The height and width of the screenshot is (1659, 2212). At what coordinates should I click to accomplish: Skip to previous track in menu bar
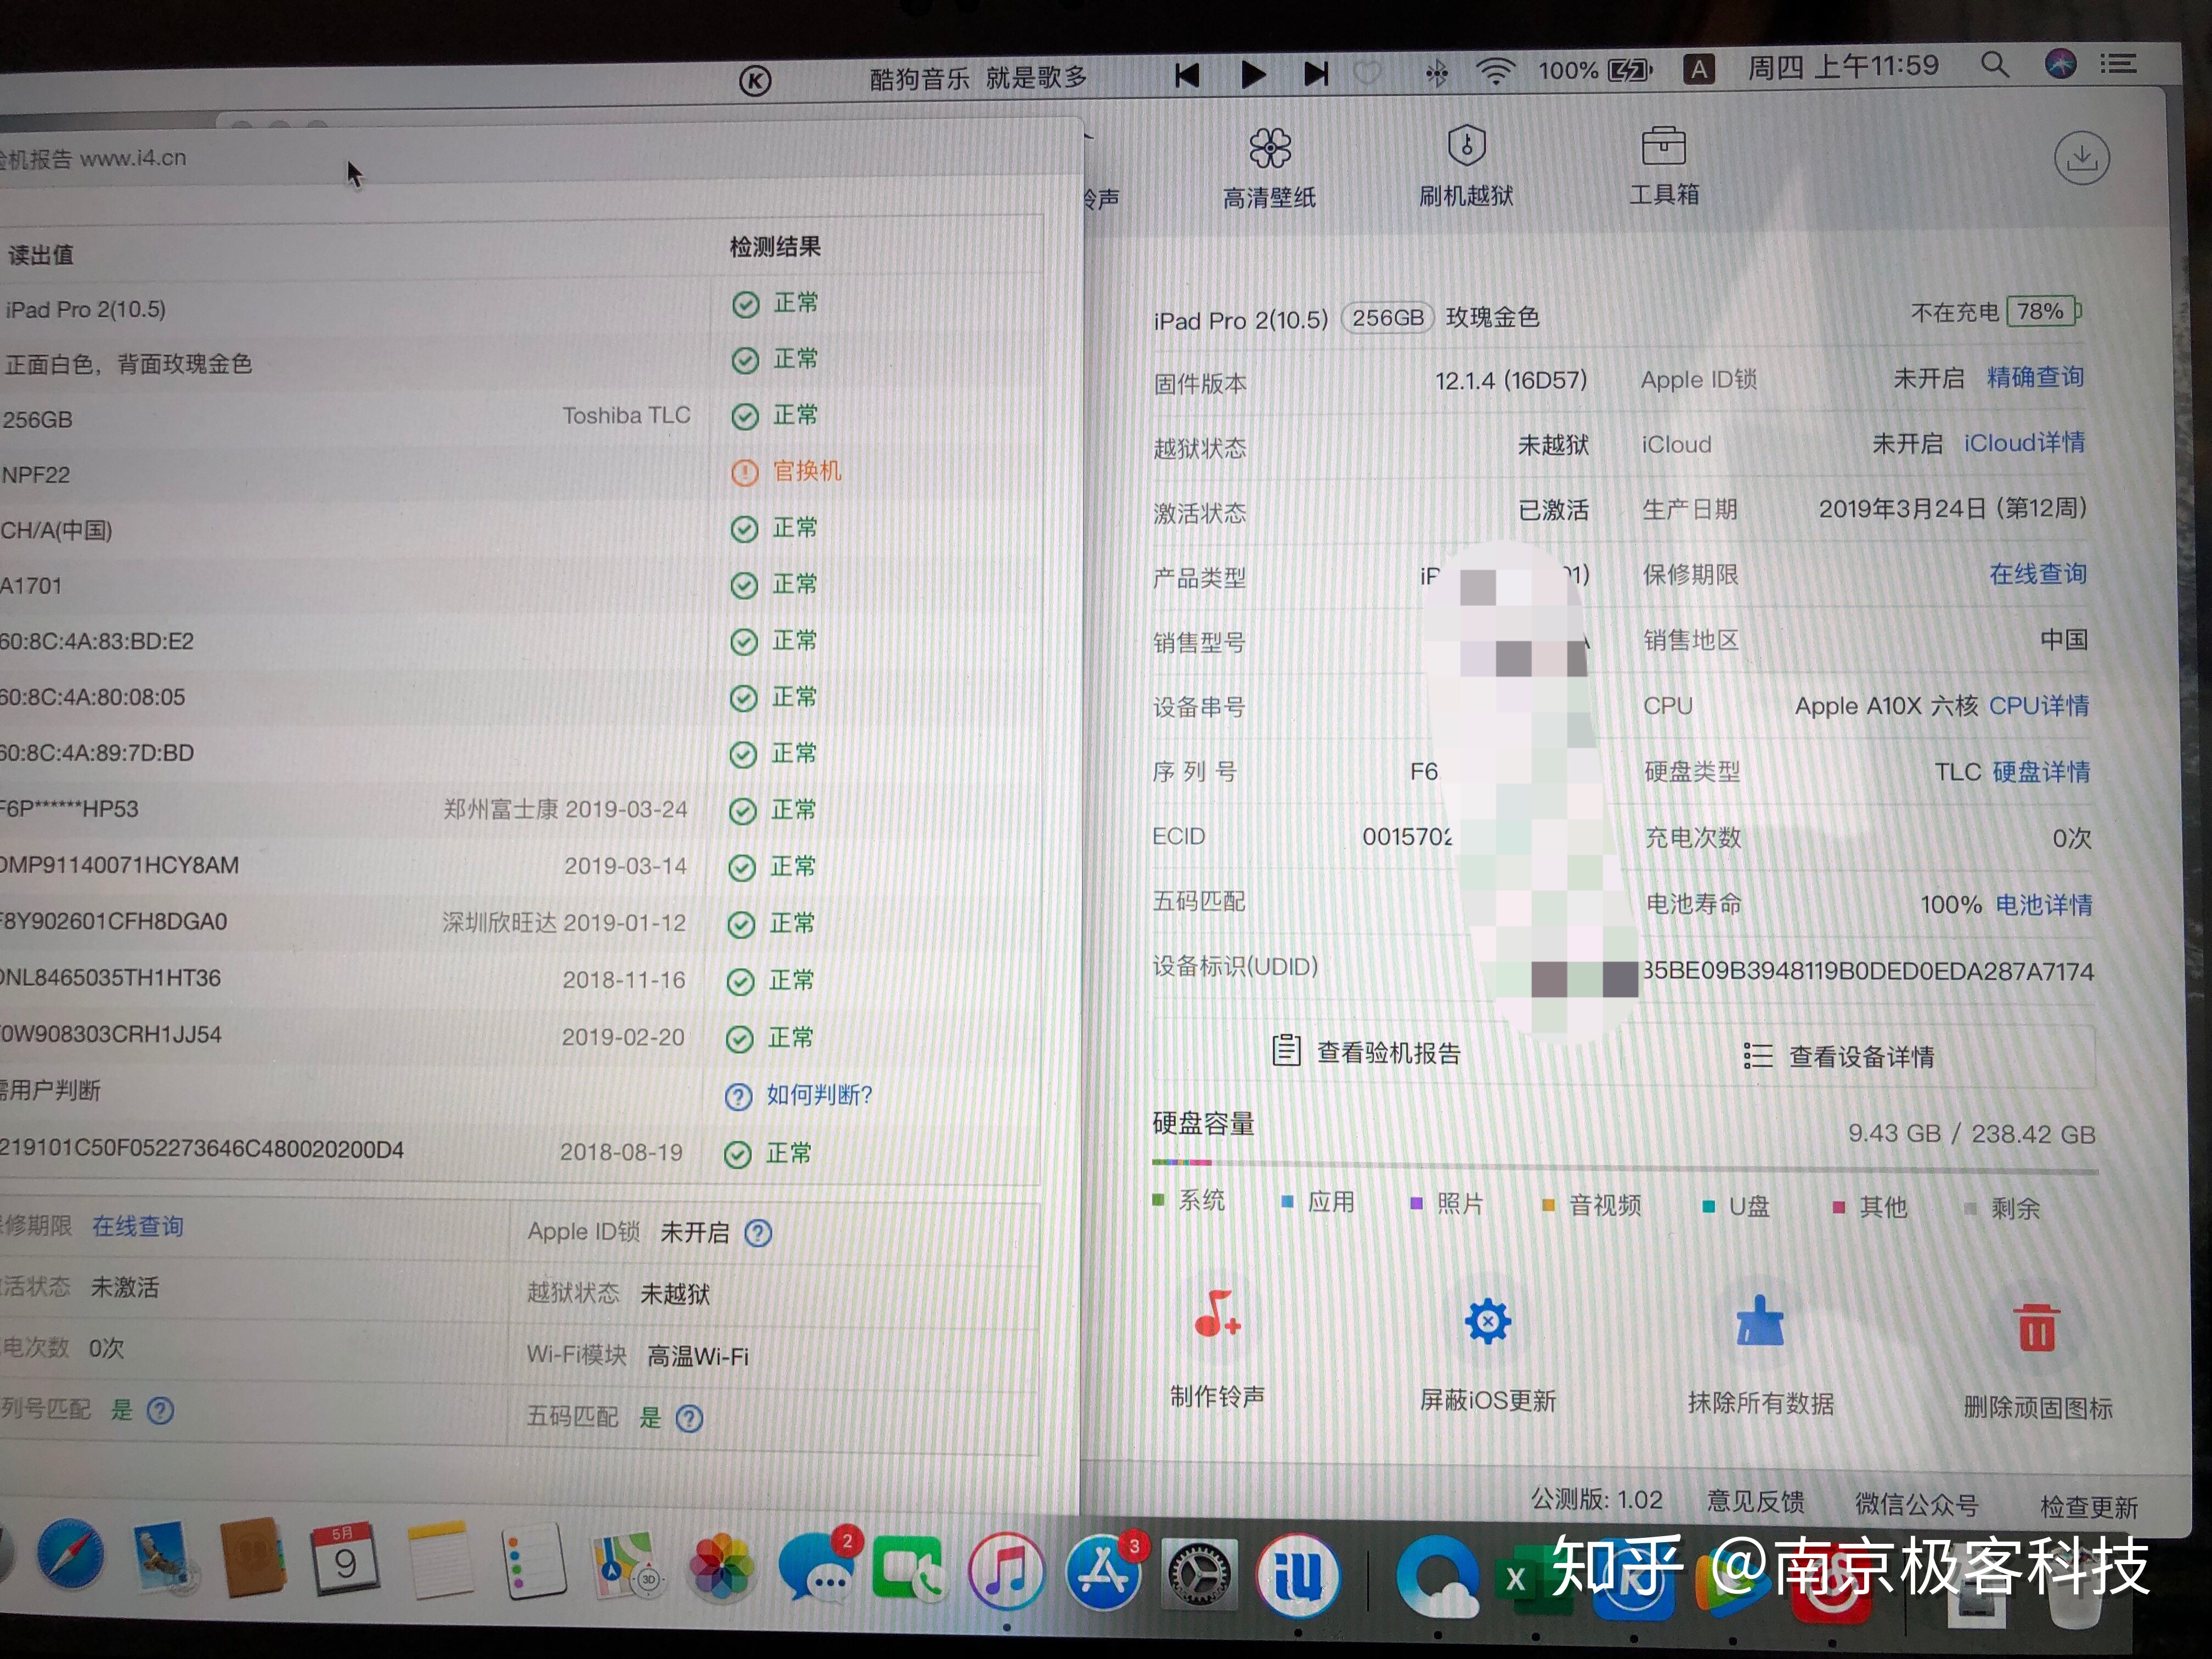pyautogui.click(x=1187, y=75)
